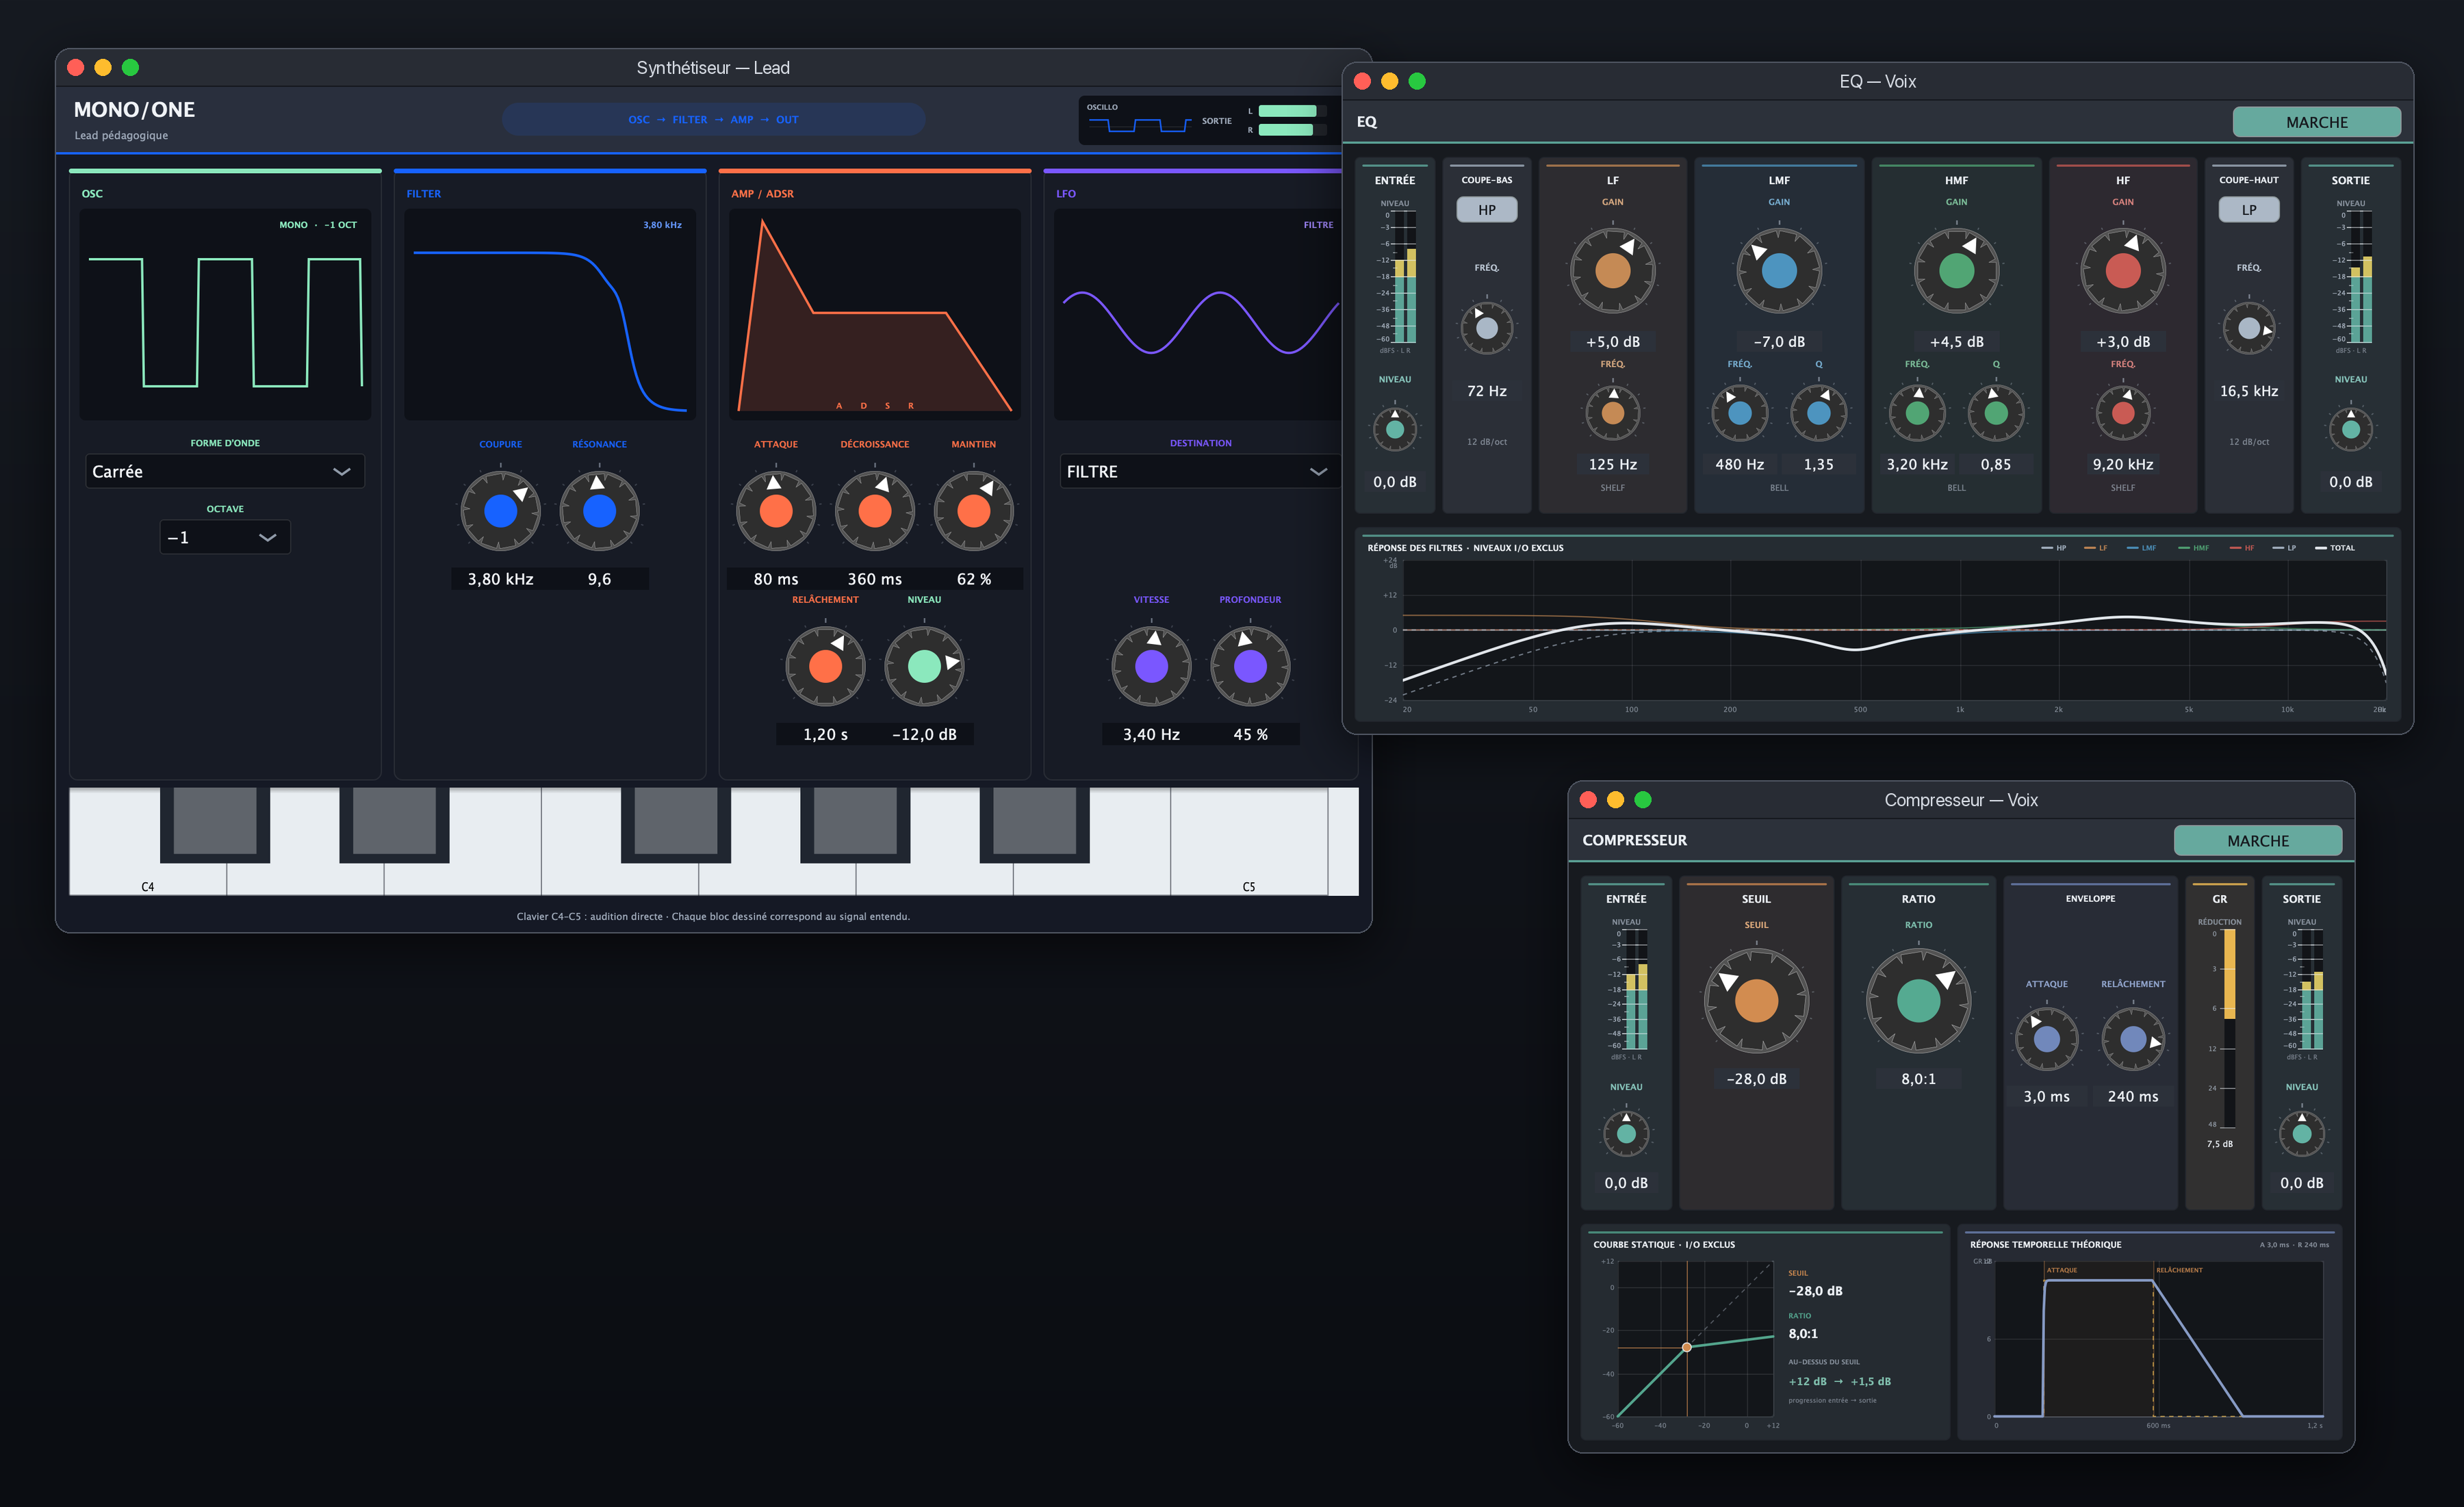Viewport: 2464px width, 1507px height.
Task: Click the blue COUPURE filter cutoff knob
Action: 500,511
